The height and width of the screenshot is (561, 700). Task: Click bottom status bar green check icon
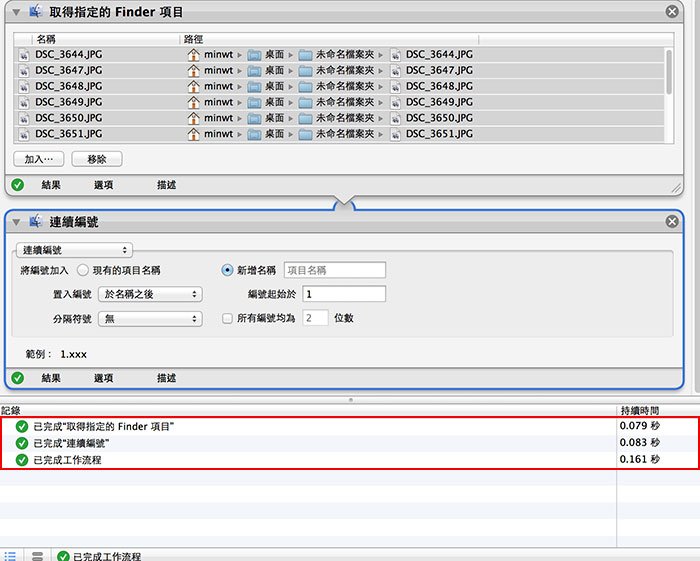click(63, 556)
